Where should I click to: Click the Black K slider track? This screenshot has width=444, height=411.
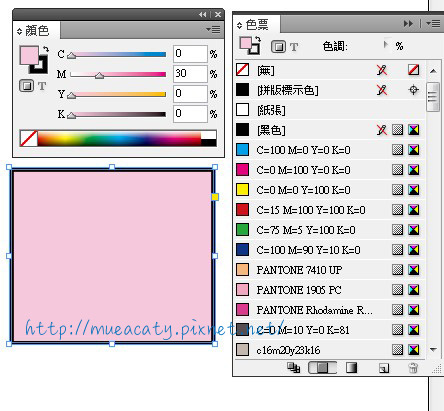(x=118, y=114)
